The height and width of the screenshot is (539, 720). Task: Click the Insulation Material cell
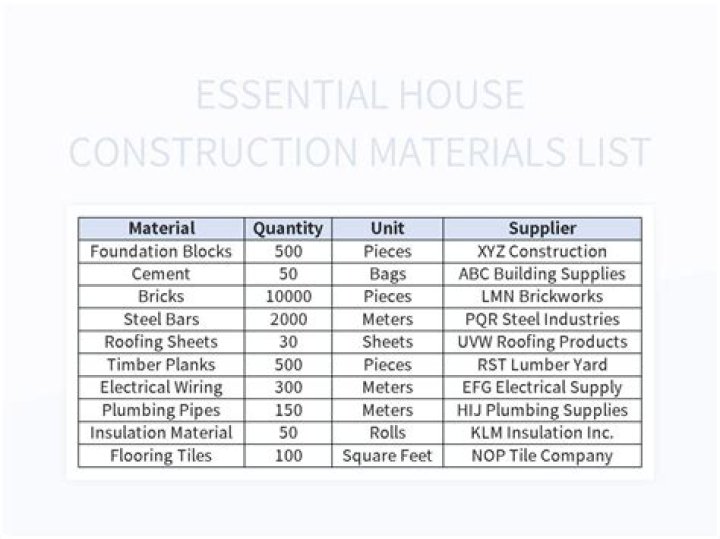[161, 433]
